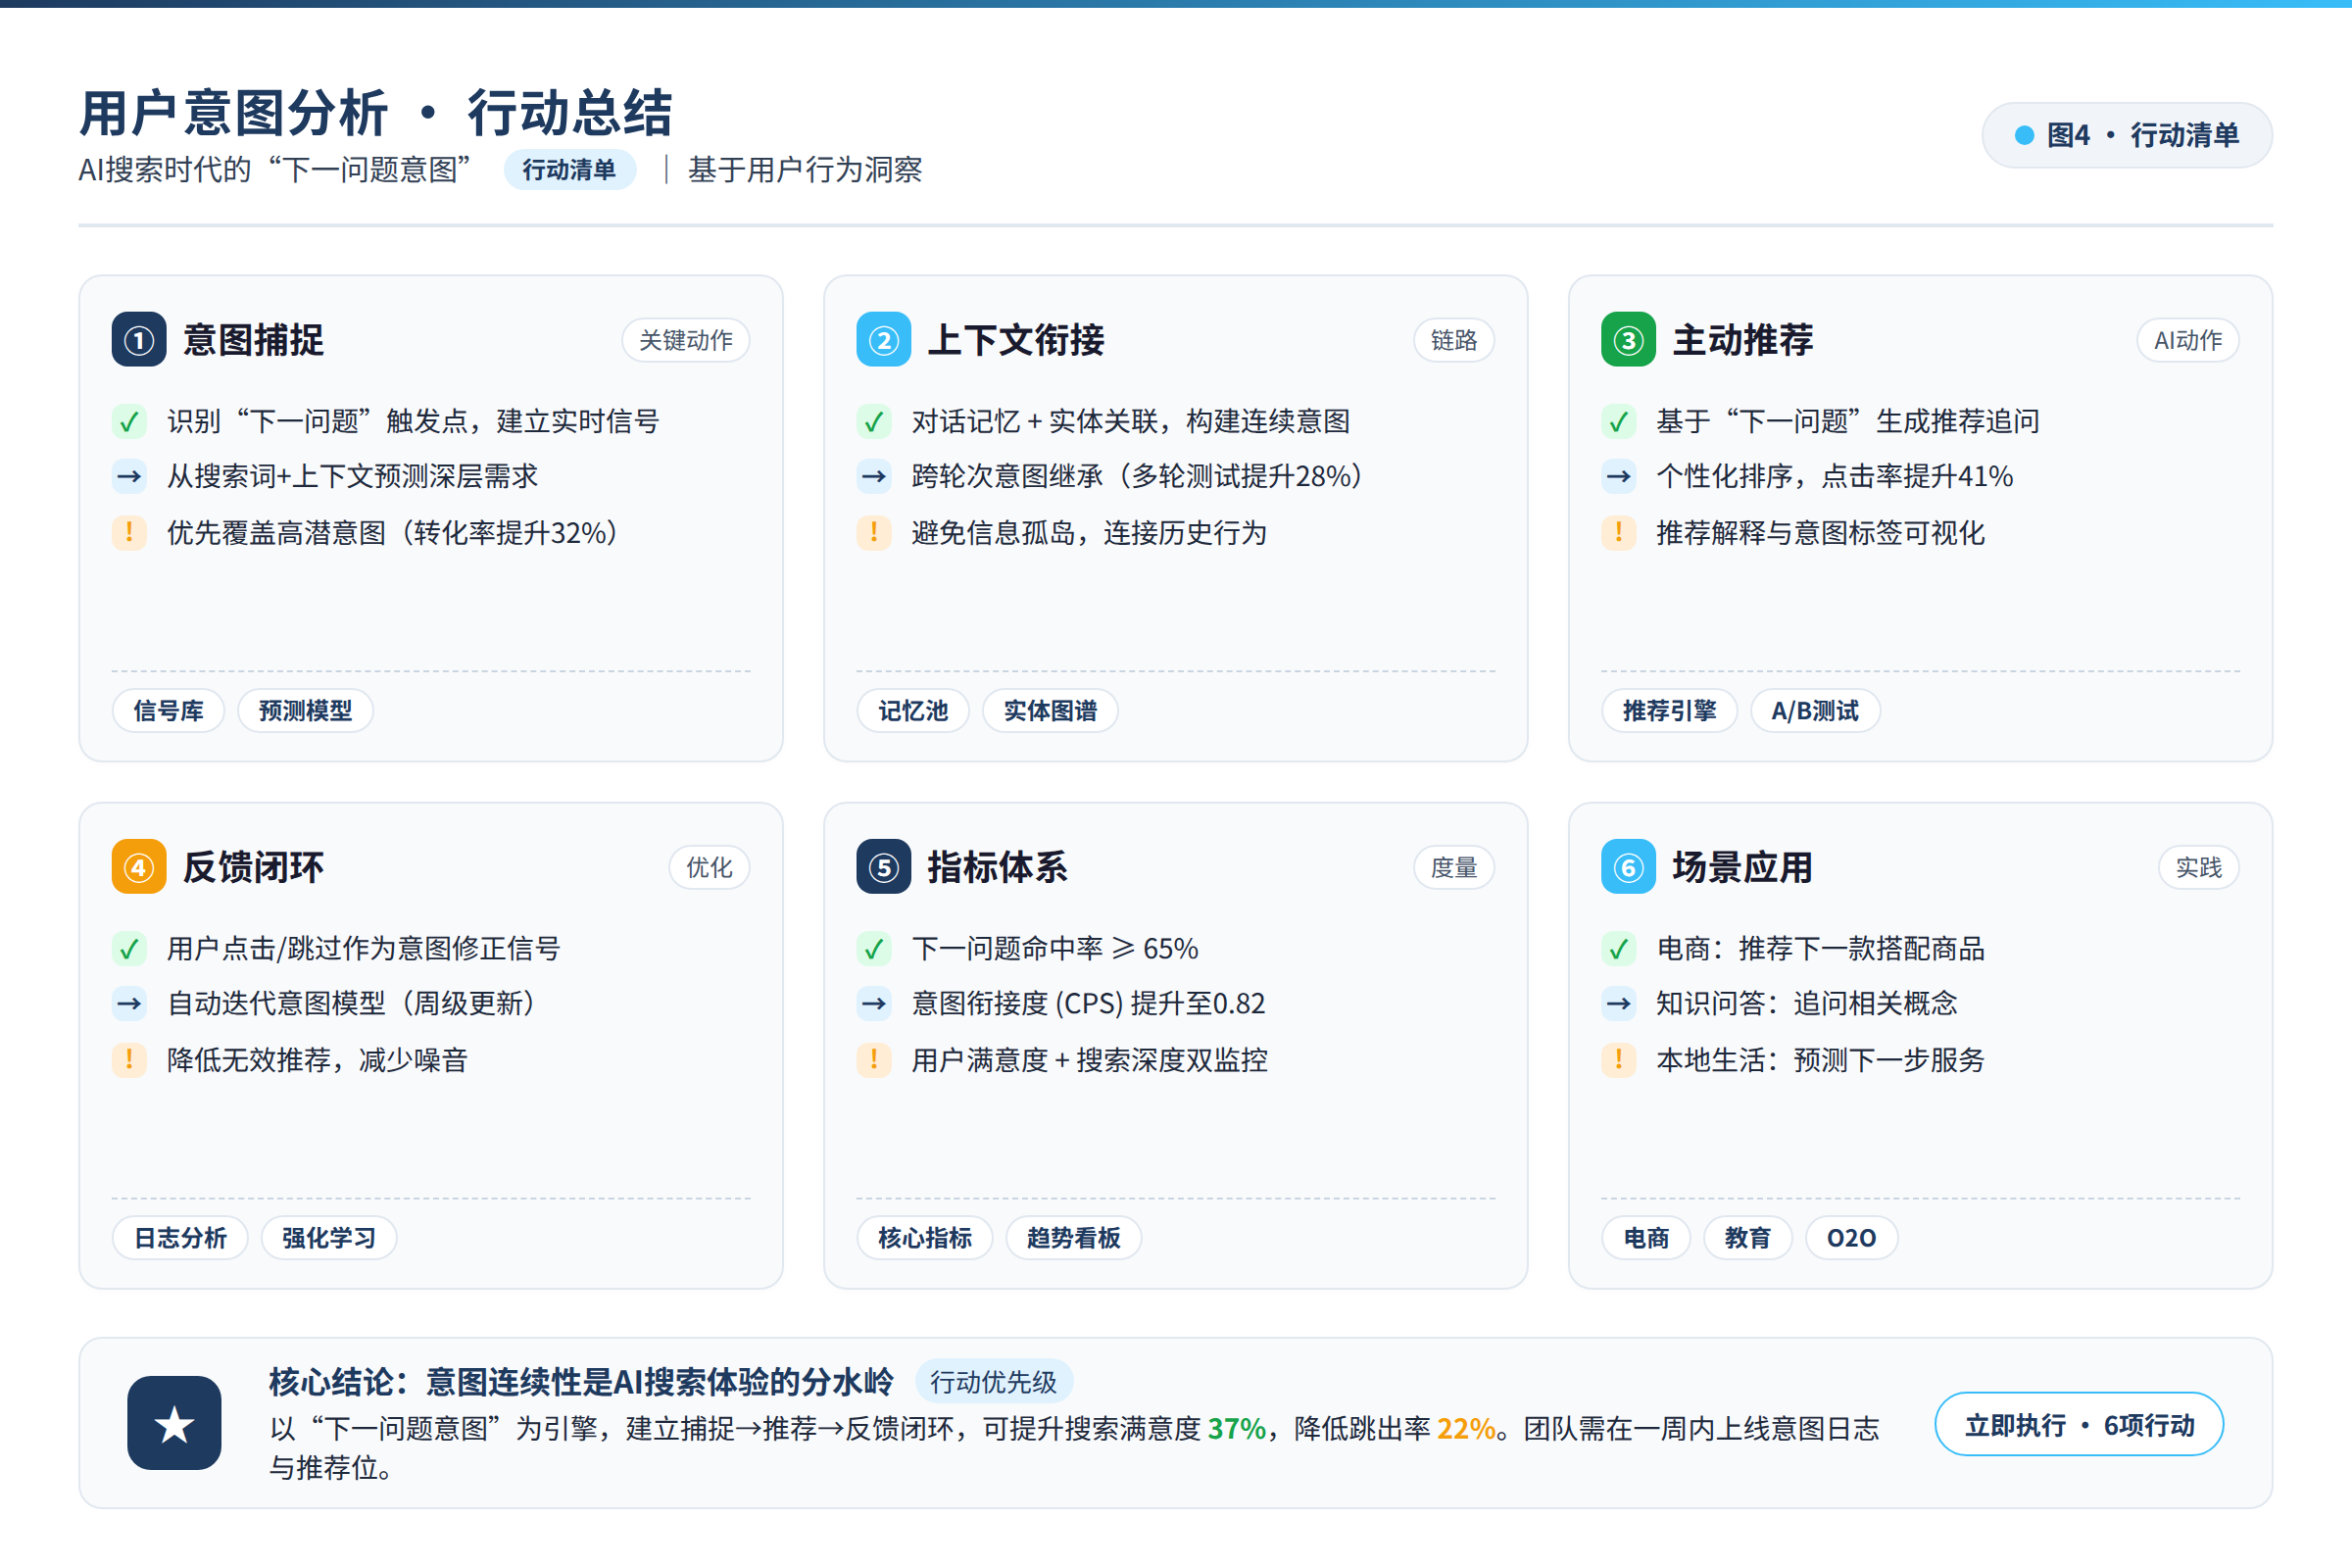The height and width of the screenshot is (1568, 2352).
Task: Click the 核心指标 tag
Action: point(925,1237)
